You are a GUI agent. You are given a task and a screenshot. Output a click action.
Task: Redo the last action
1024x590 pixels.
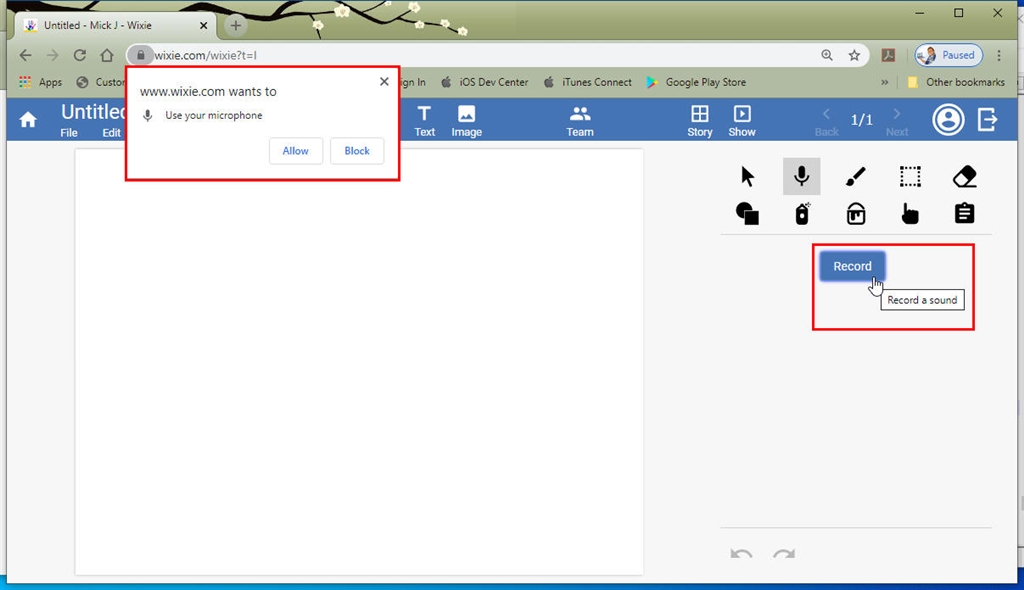(x=784, y=554)
